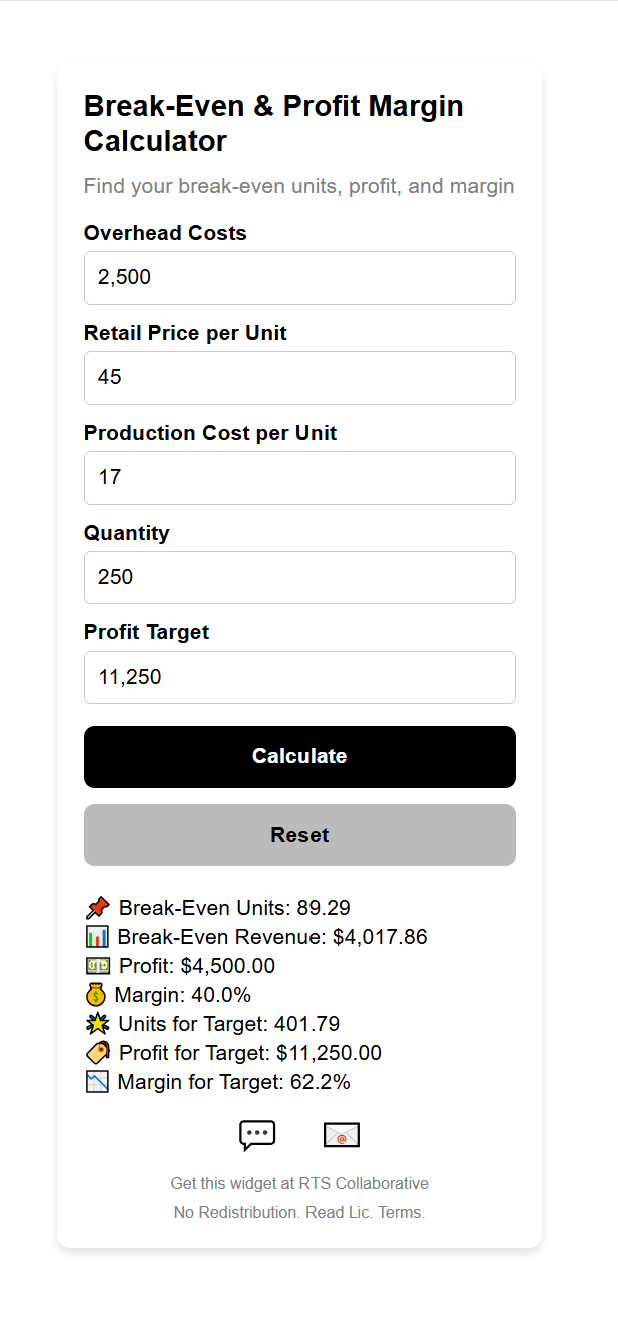Select the Retail Price per Unit field

[299, 377]
